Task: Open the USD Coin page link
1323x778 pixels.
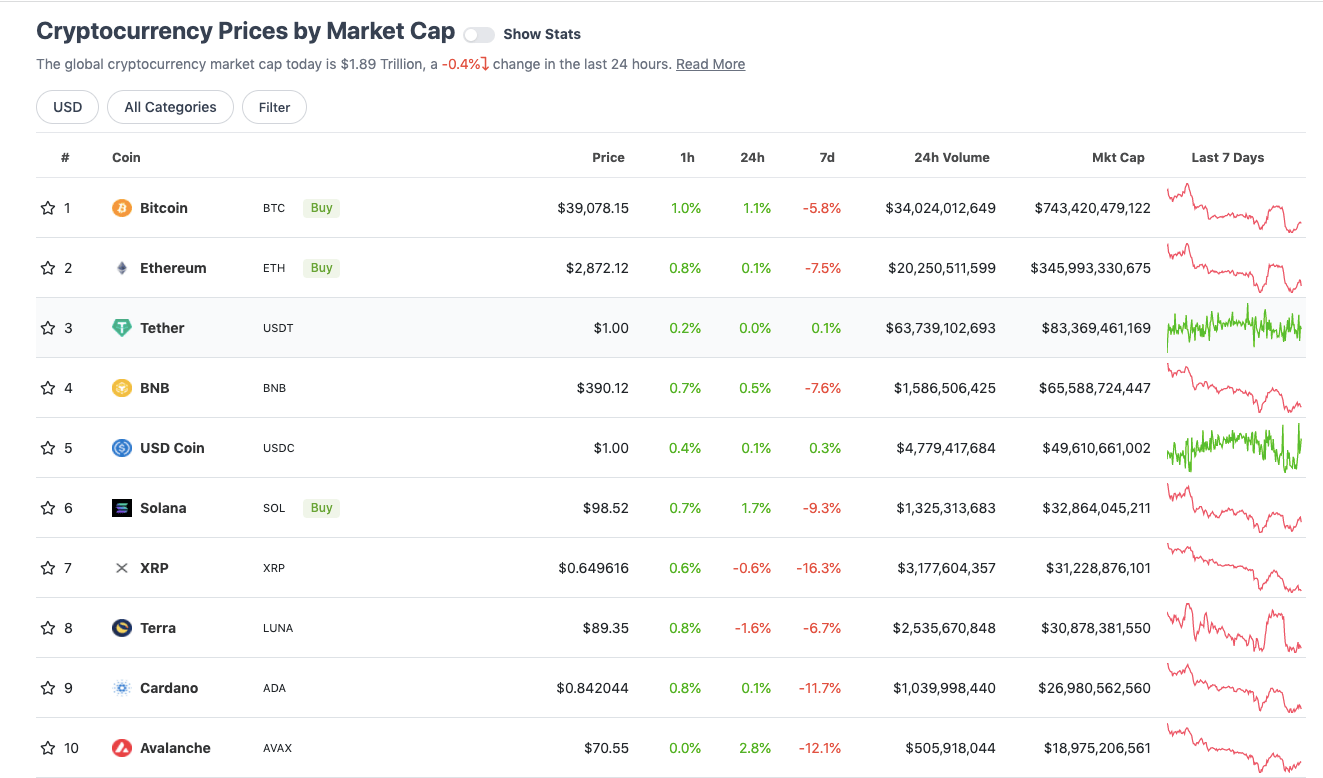Action: coord(172,448)
